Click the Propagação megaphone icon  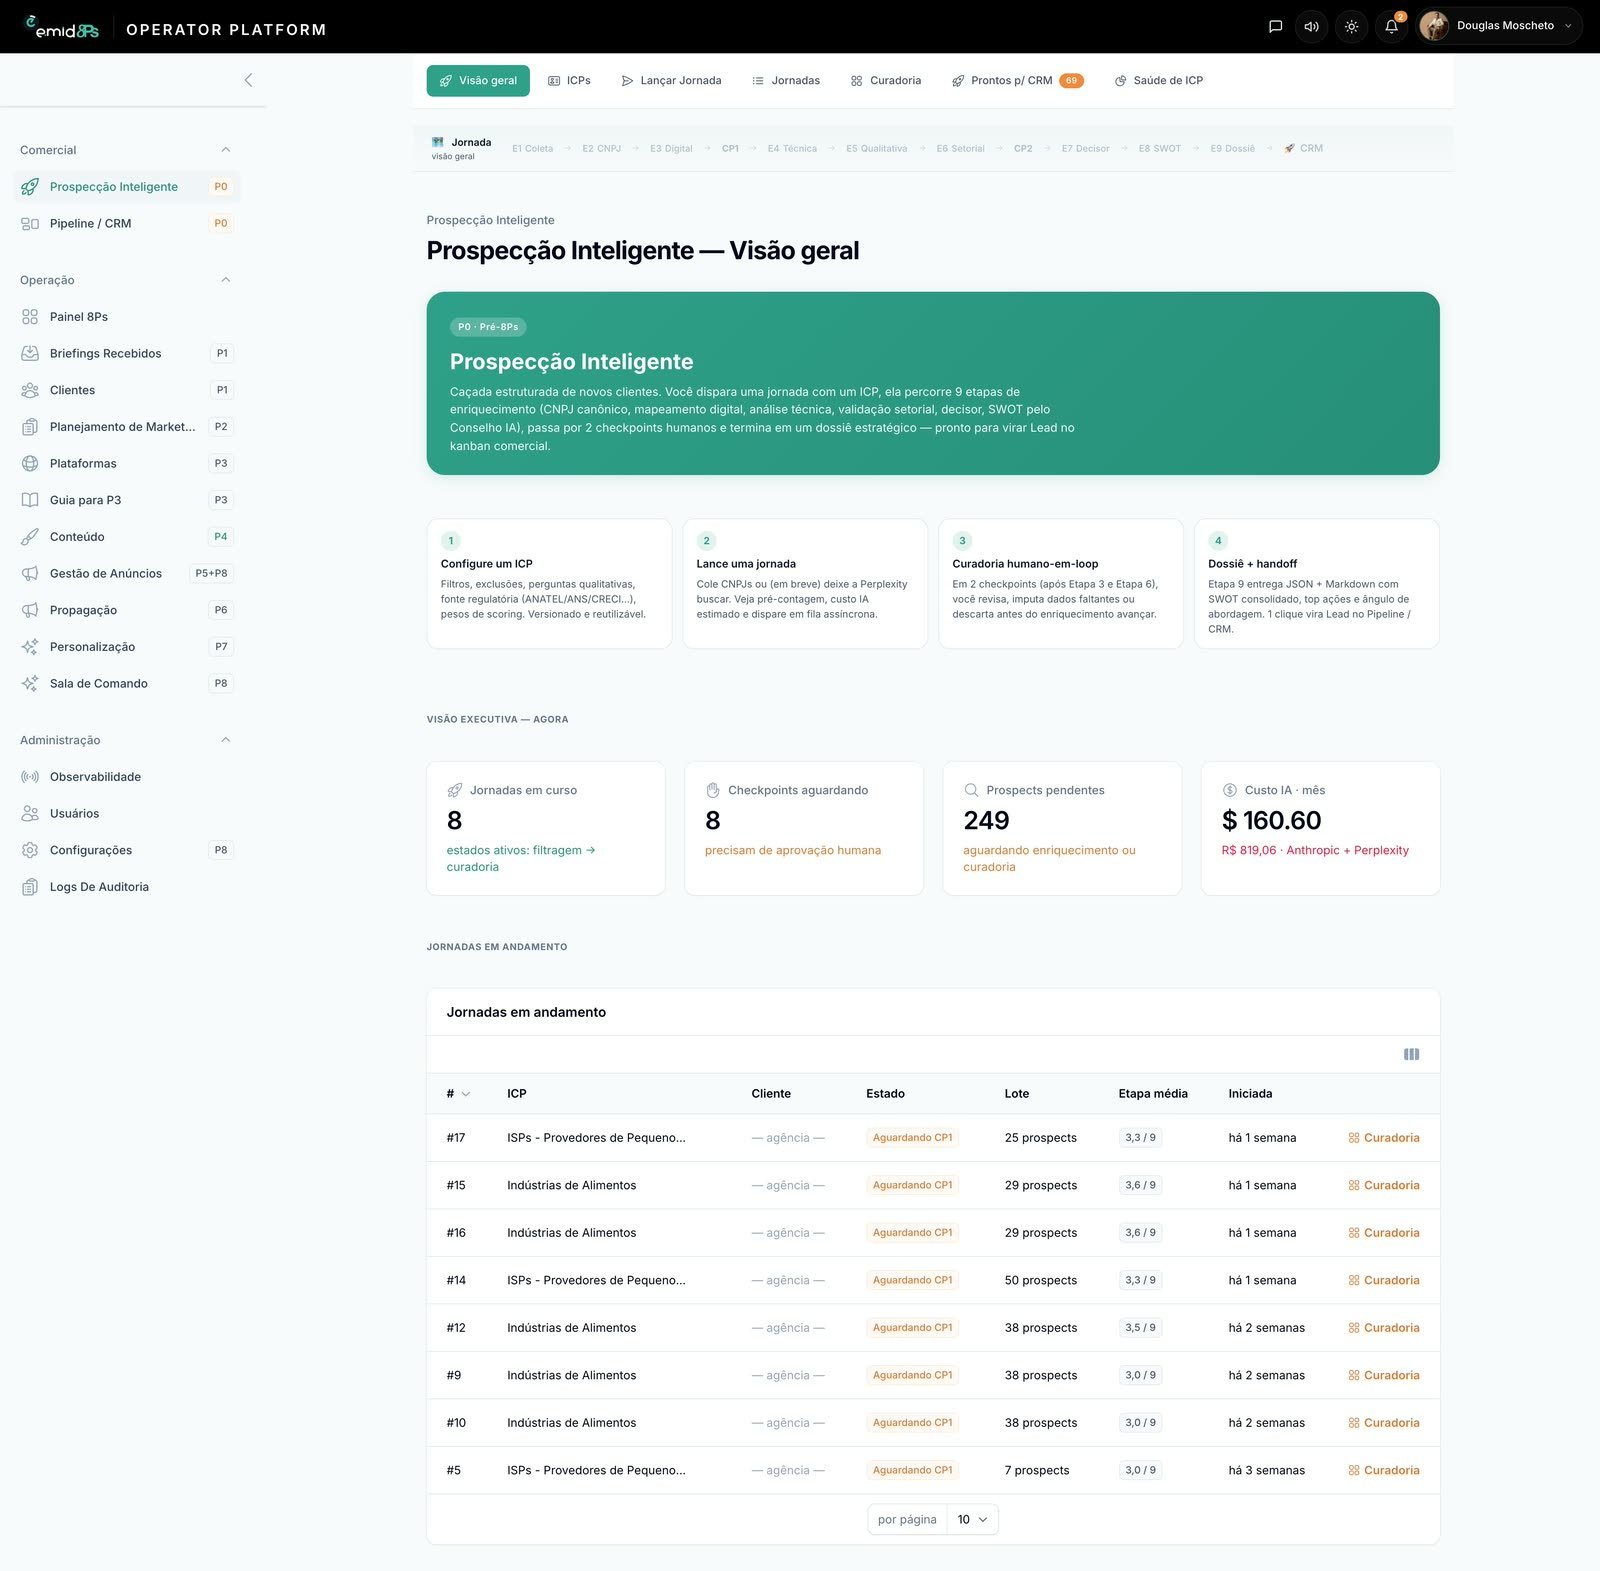click(x=30, y=610)
